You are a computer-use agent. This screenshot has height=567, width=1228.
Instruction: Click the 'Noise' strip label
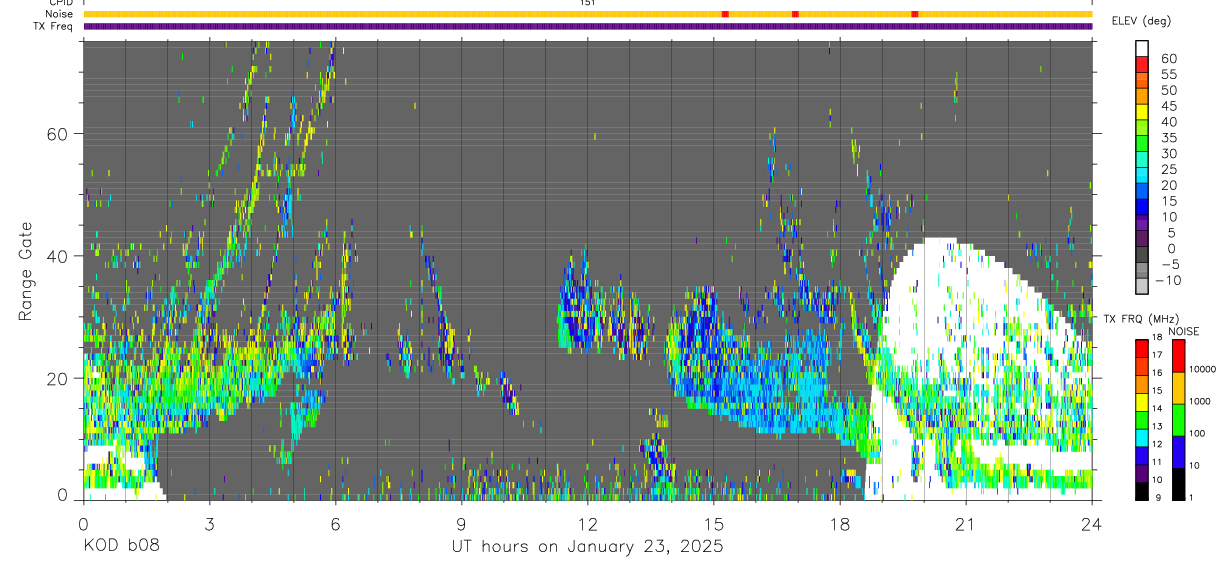(60, 14)
